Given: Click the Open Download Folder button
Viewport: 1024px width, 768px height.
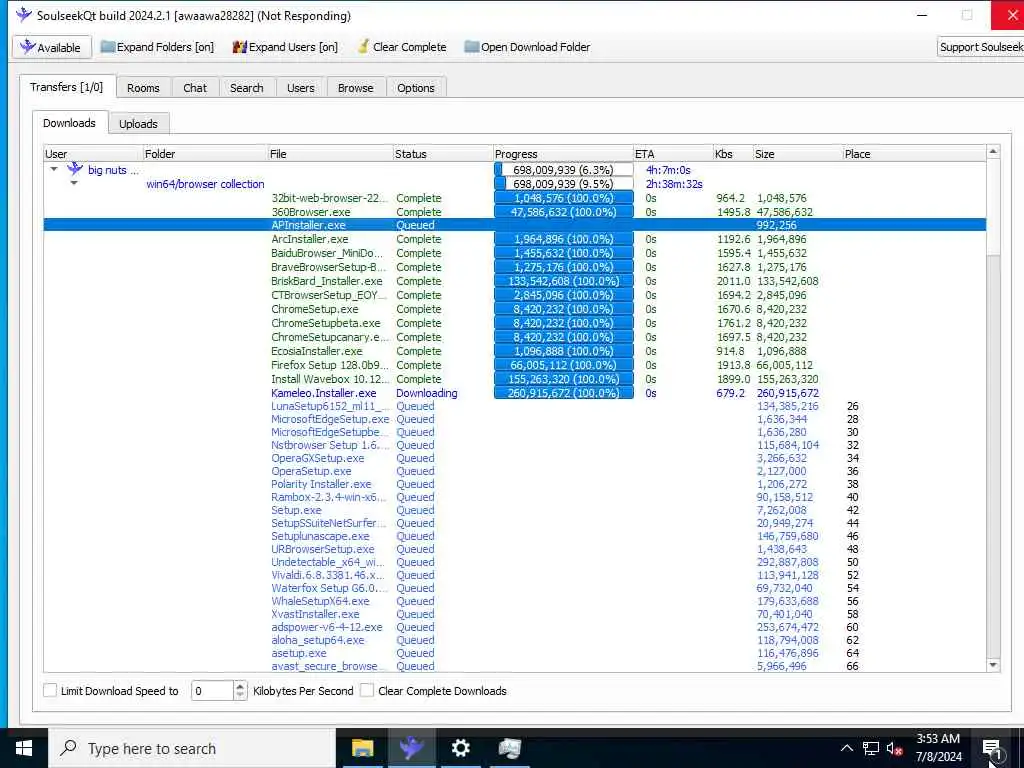Looking at the screenshot, I should [527, 47].
